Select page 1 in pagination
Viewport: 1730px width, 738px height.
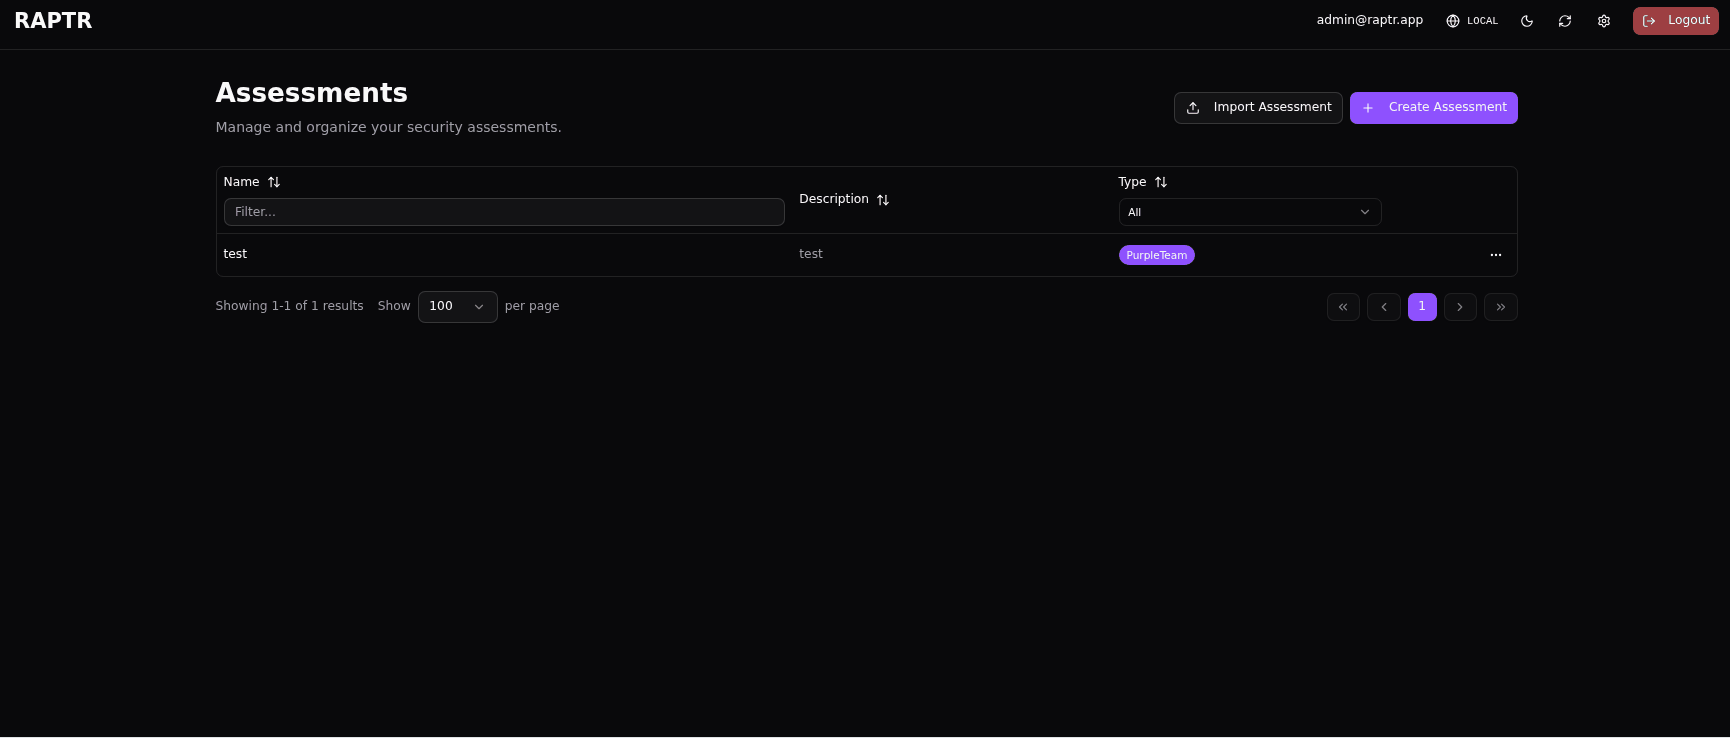click(x=1421, y=307)
